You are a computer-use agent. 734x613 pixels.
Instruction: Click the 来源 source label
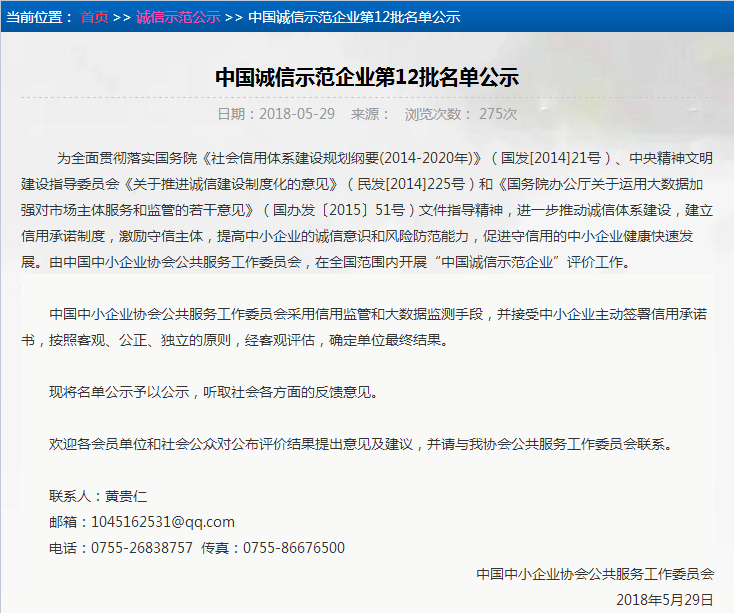tap(370, 114)
